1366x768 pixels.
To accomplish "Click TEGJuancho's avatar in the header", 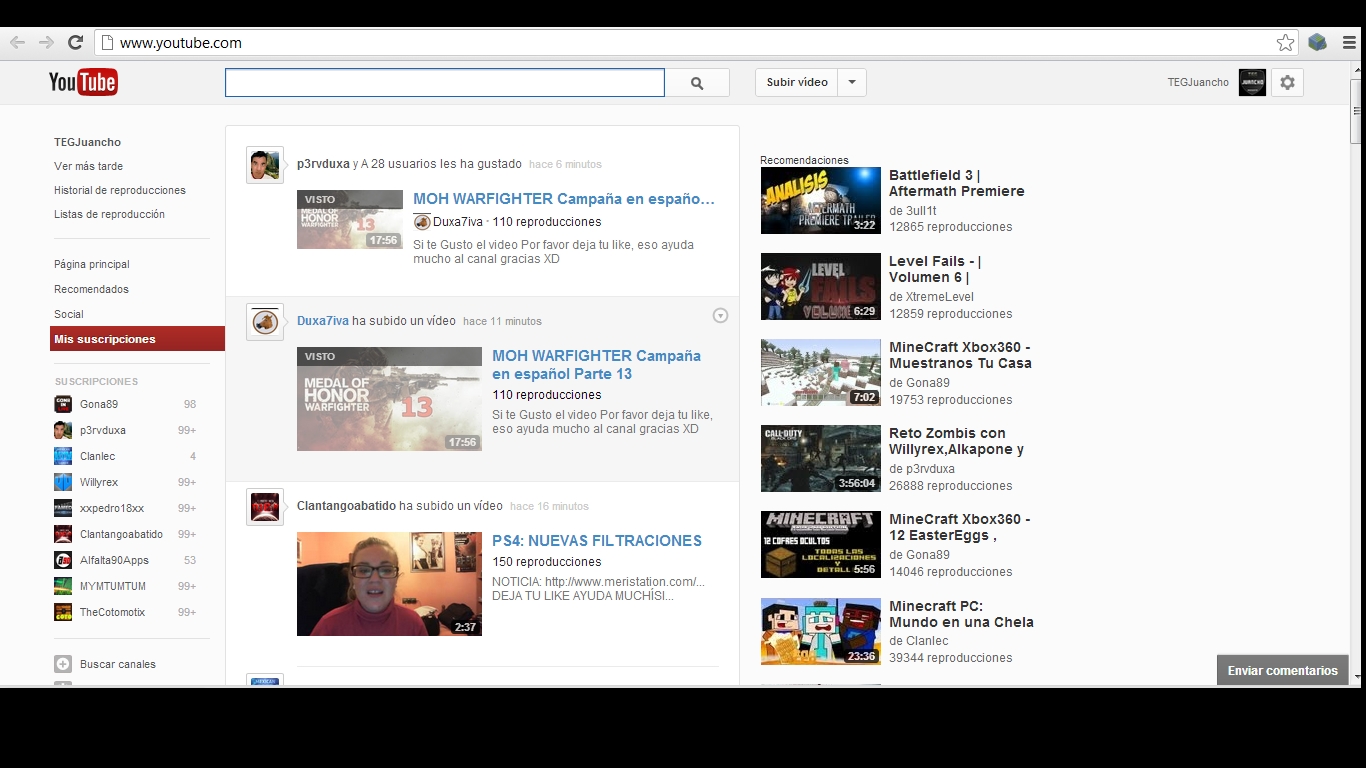I will pos(1252,83).
